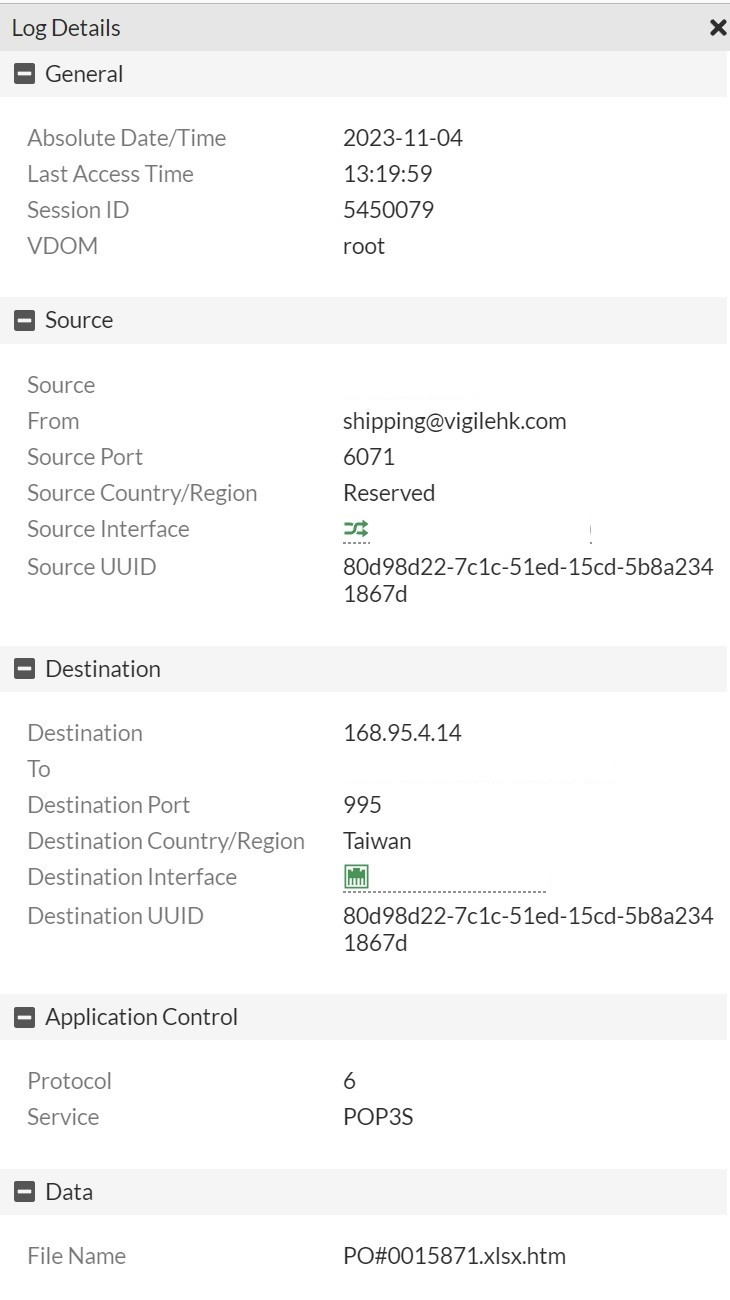Screen dimensions: 730x1300
Task: Click the sender email shipping@vigilehk.com
Action: coord(454,421)
